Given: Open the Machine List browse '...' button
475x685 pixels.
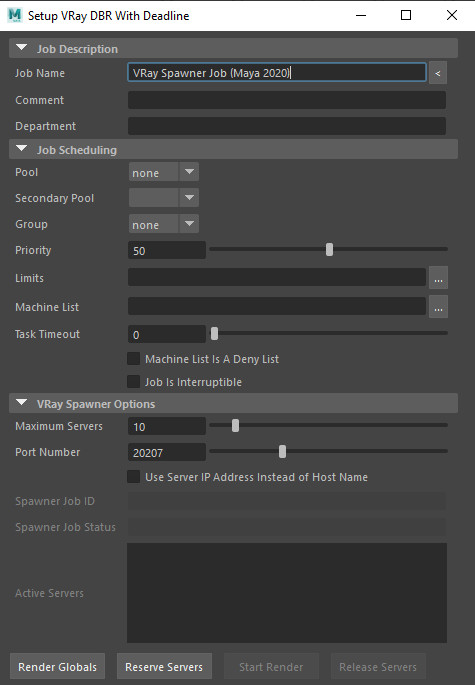Looking at the screenshot, I should tap(438, 307).
